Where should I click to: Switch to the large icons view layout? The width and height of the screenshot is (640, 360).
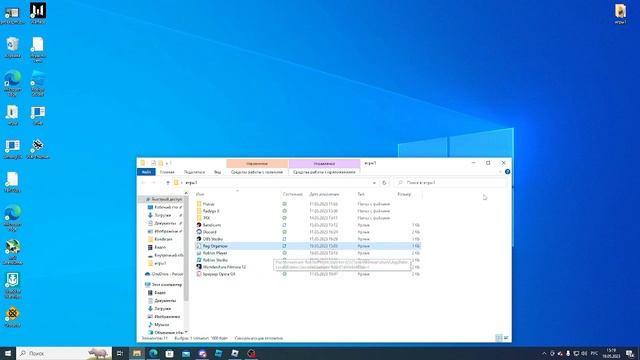pos(506,338)
